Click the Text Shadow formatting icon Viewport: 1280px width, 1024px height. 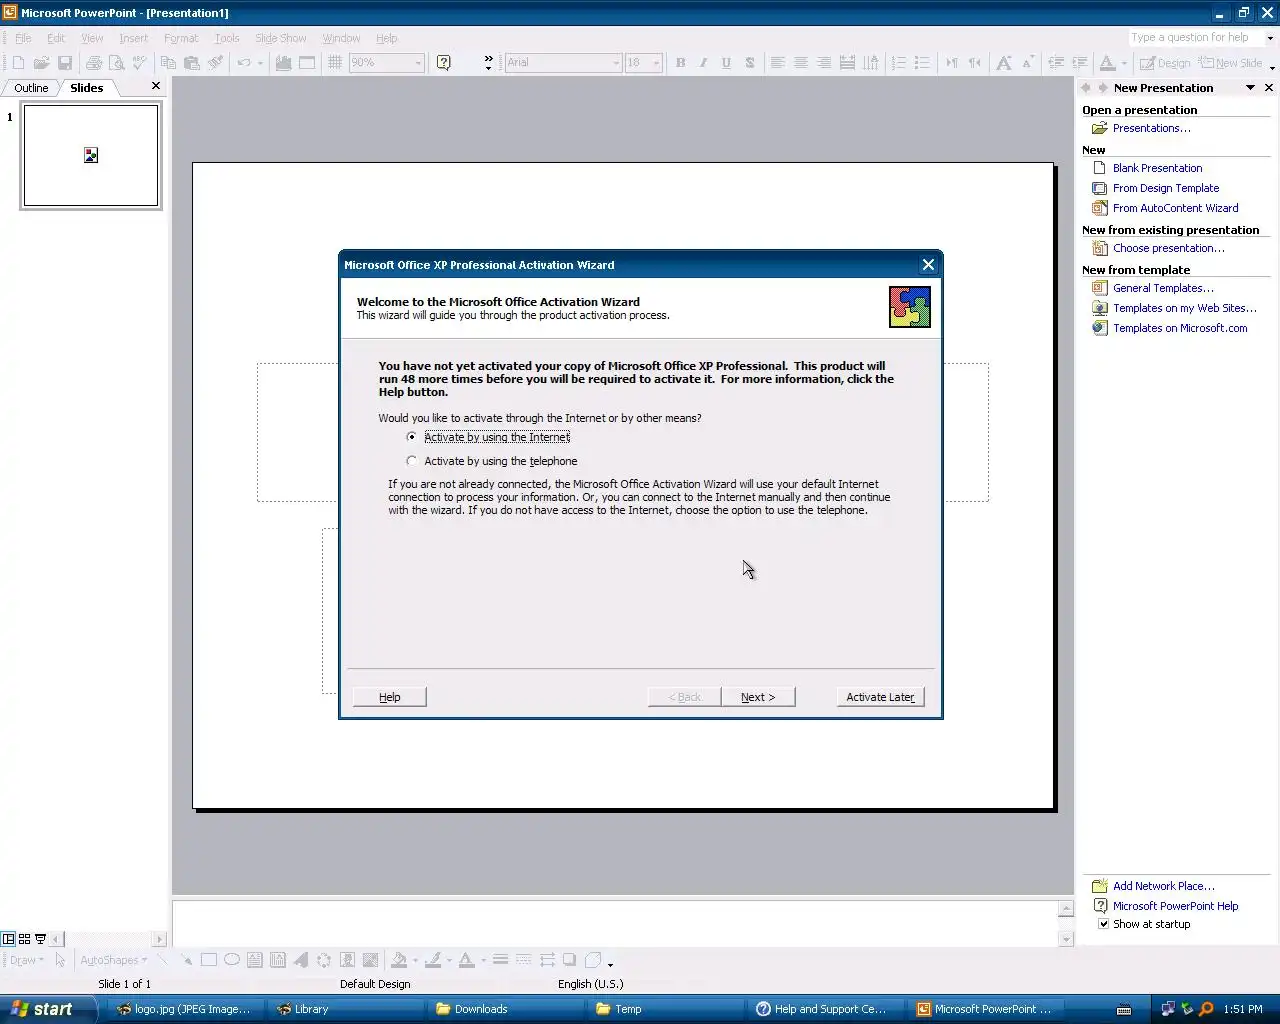tap(749, 63)
